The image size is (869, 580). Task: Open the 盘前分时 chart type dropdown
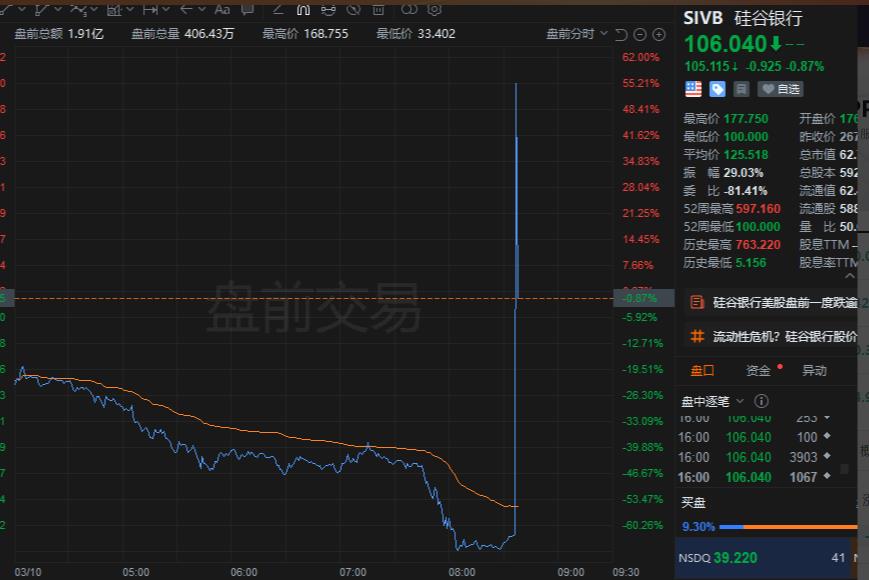[x=577, y=33]
